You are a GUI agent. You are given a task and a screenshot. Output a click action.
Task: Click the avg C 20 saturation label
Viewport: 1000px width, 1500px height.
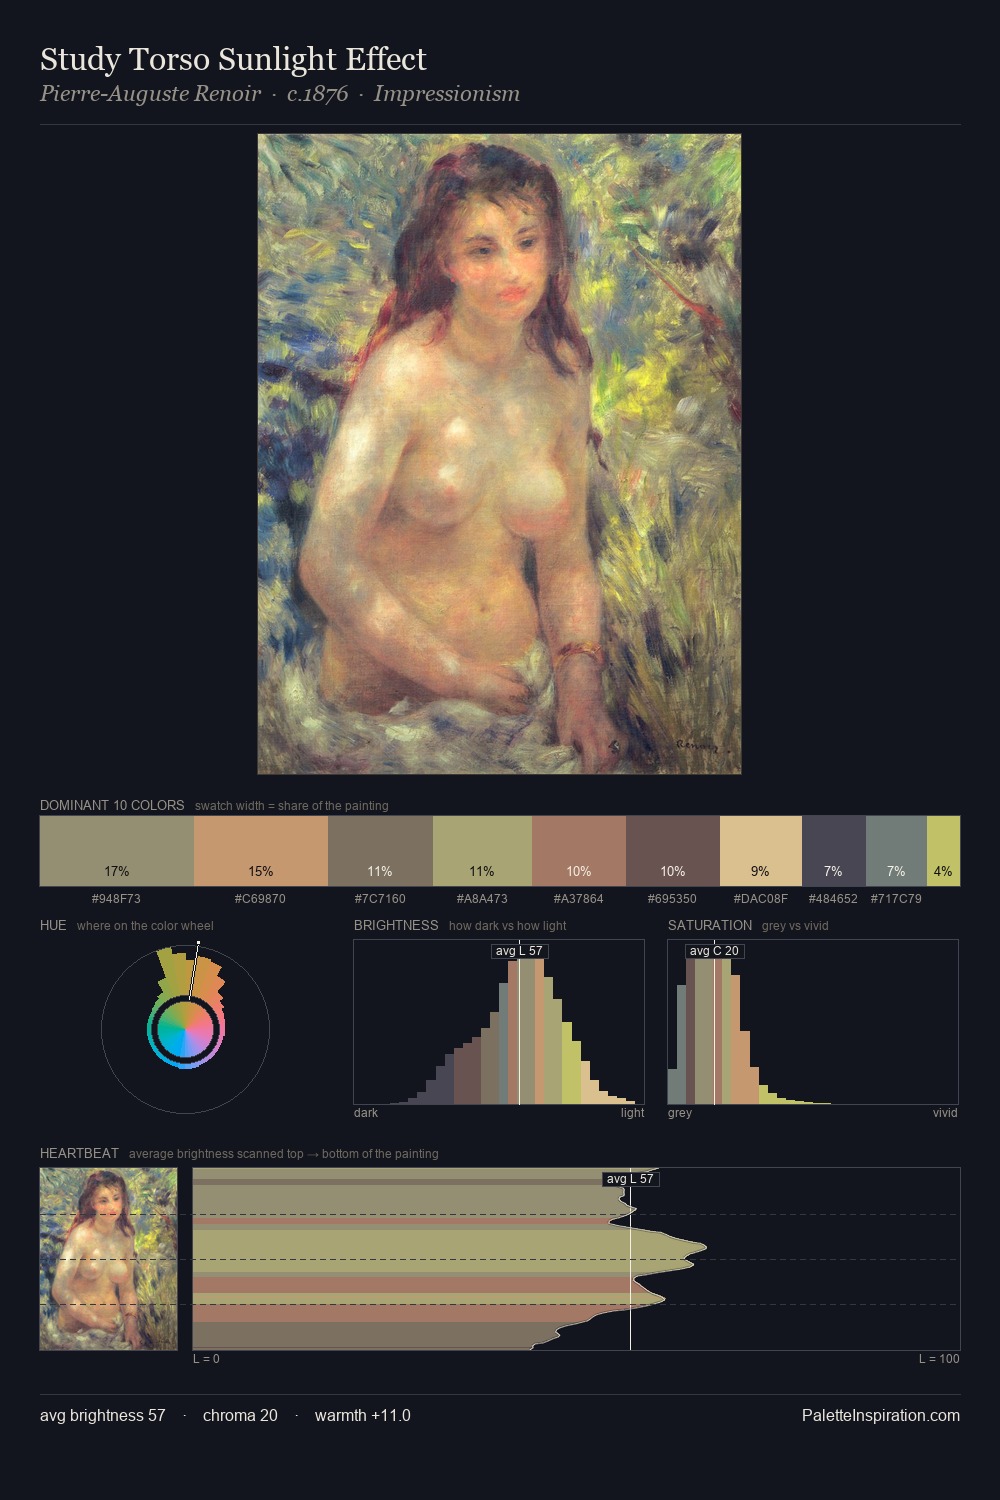pos(714,951)
